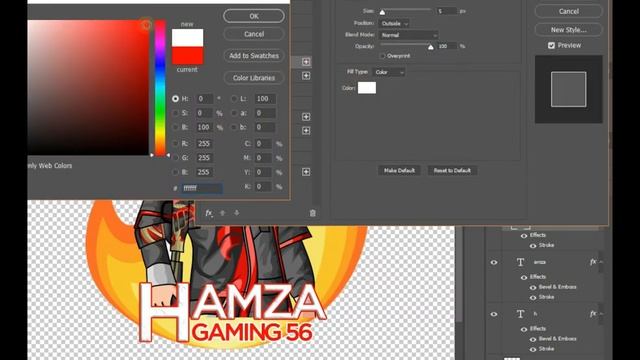Hide Stroke effect on h layer
The width and height of the screenshot is (640, 360).
tap(533, 349)
